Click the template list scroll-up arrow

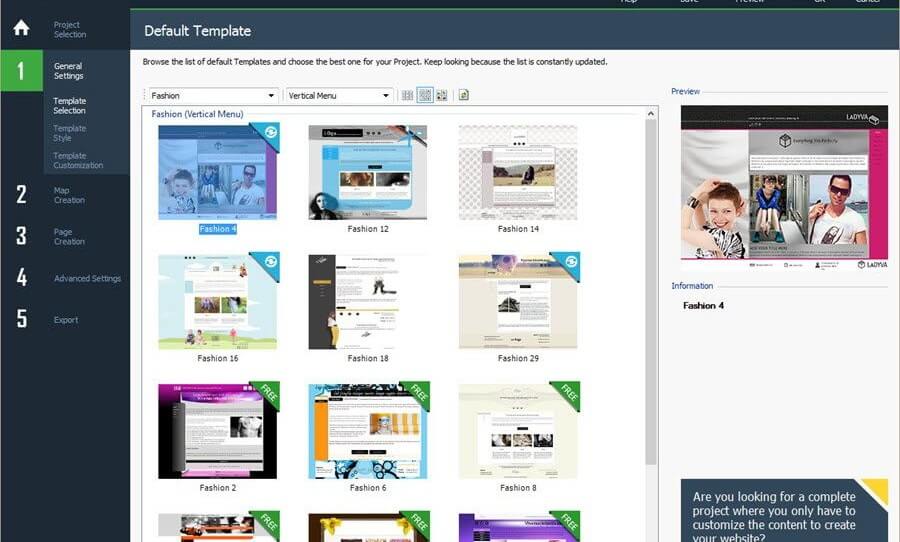pyautogui.click(x=650, y=113)
